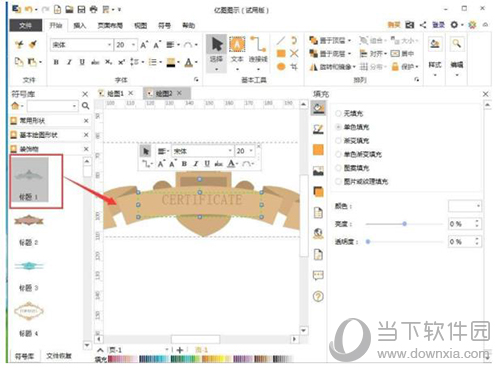The height and width of the screenshot is (372, 500).
Task: Close the 装饰物 library category
Action: point(86,149)
